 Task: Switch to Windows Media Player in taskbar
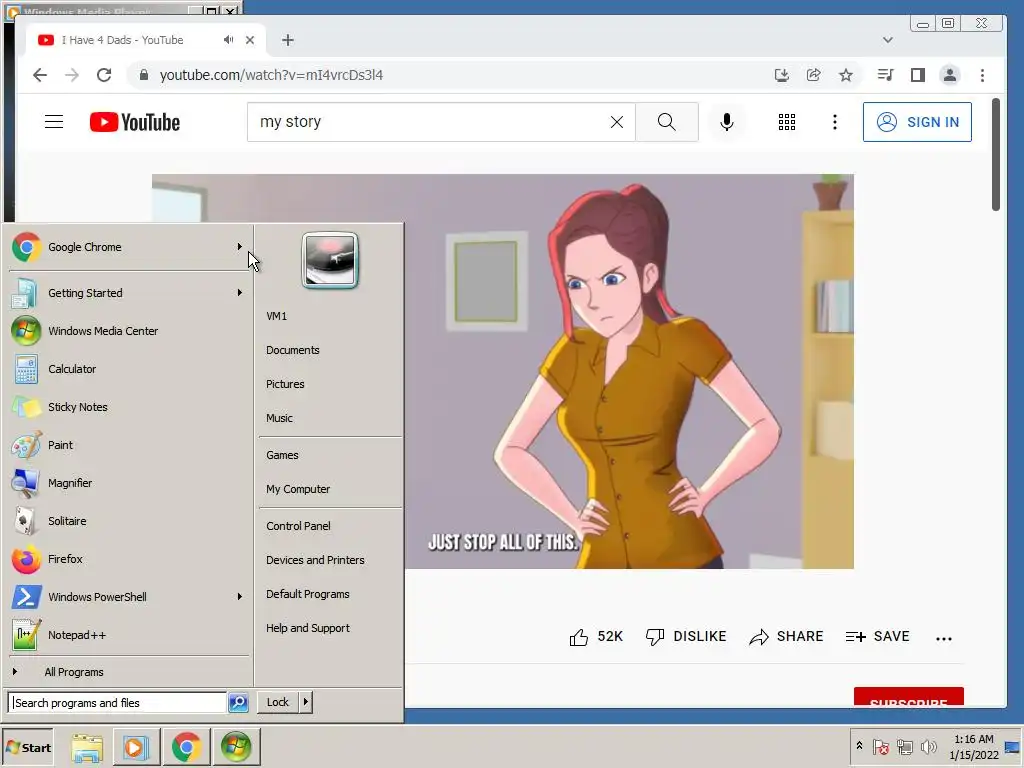pos(136,747)
